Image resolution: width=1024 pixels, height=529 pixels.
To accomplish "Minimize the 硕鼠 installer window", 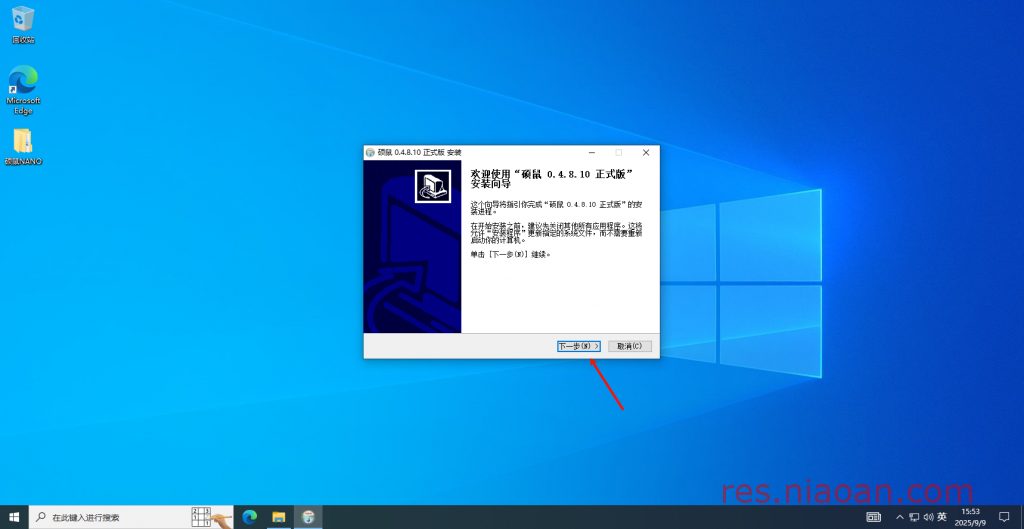I will tap(592, 152).
